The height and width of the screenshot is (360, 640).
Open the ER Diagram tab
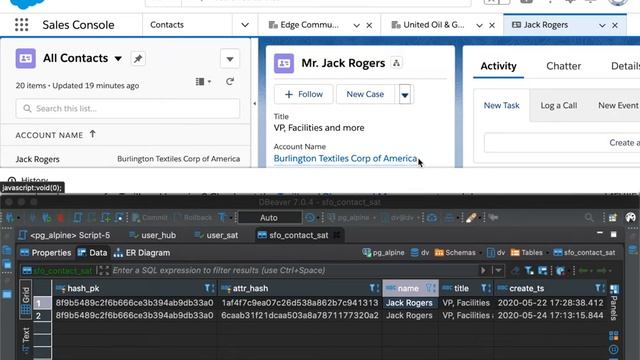tap(142, 253)
